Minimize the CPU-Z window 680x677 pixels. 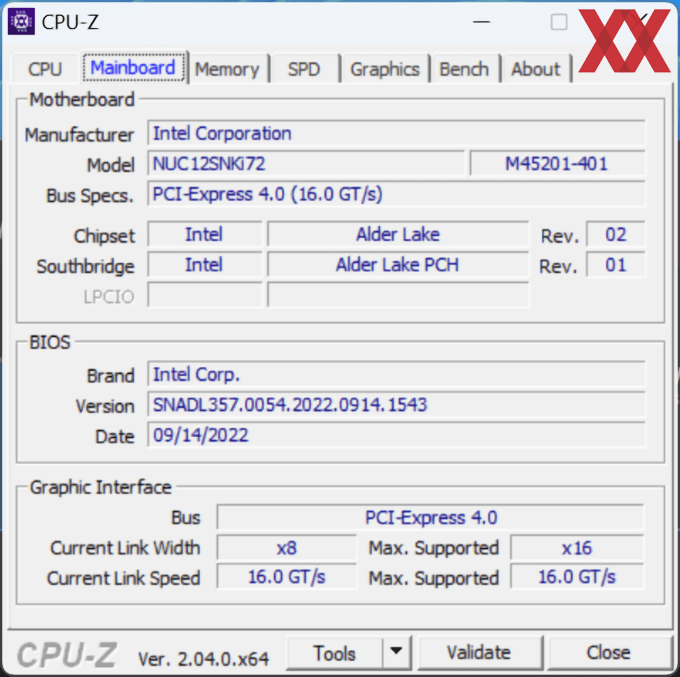click(x=481, y=21)
